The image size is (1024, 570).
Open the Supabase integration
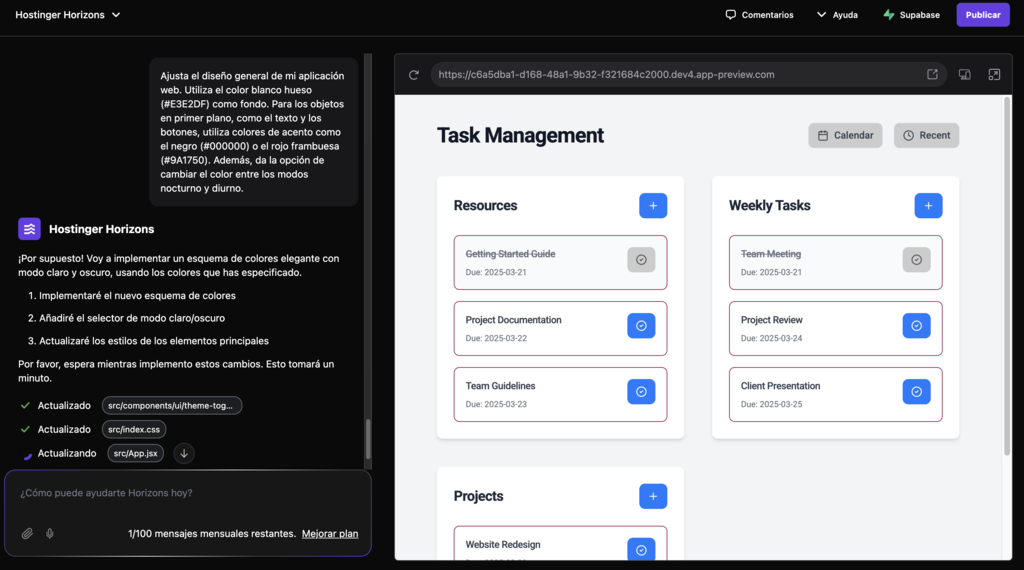pyautogui.click(x=912, y=14)
